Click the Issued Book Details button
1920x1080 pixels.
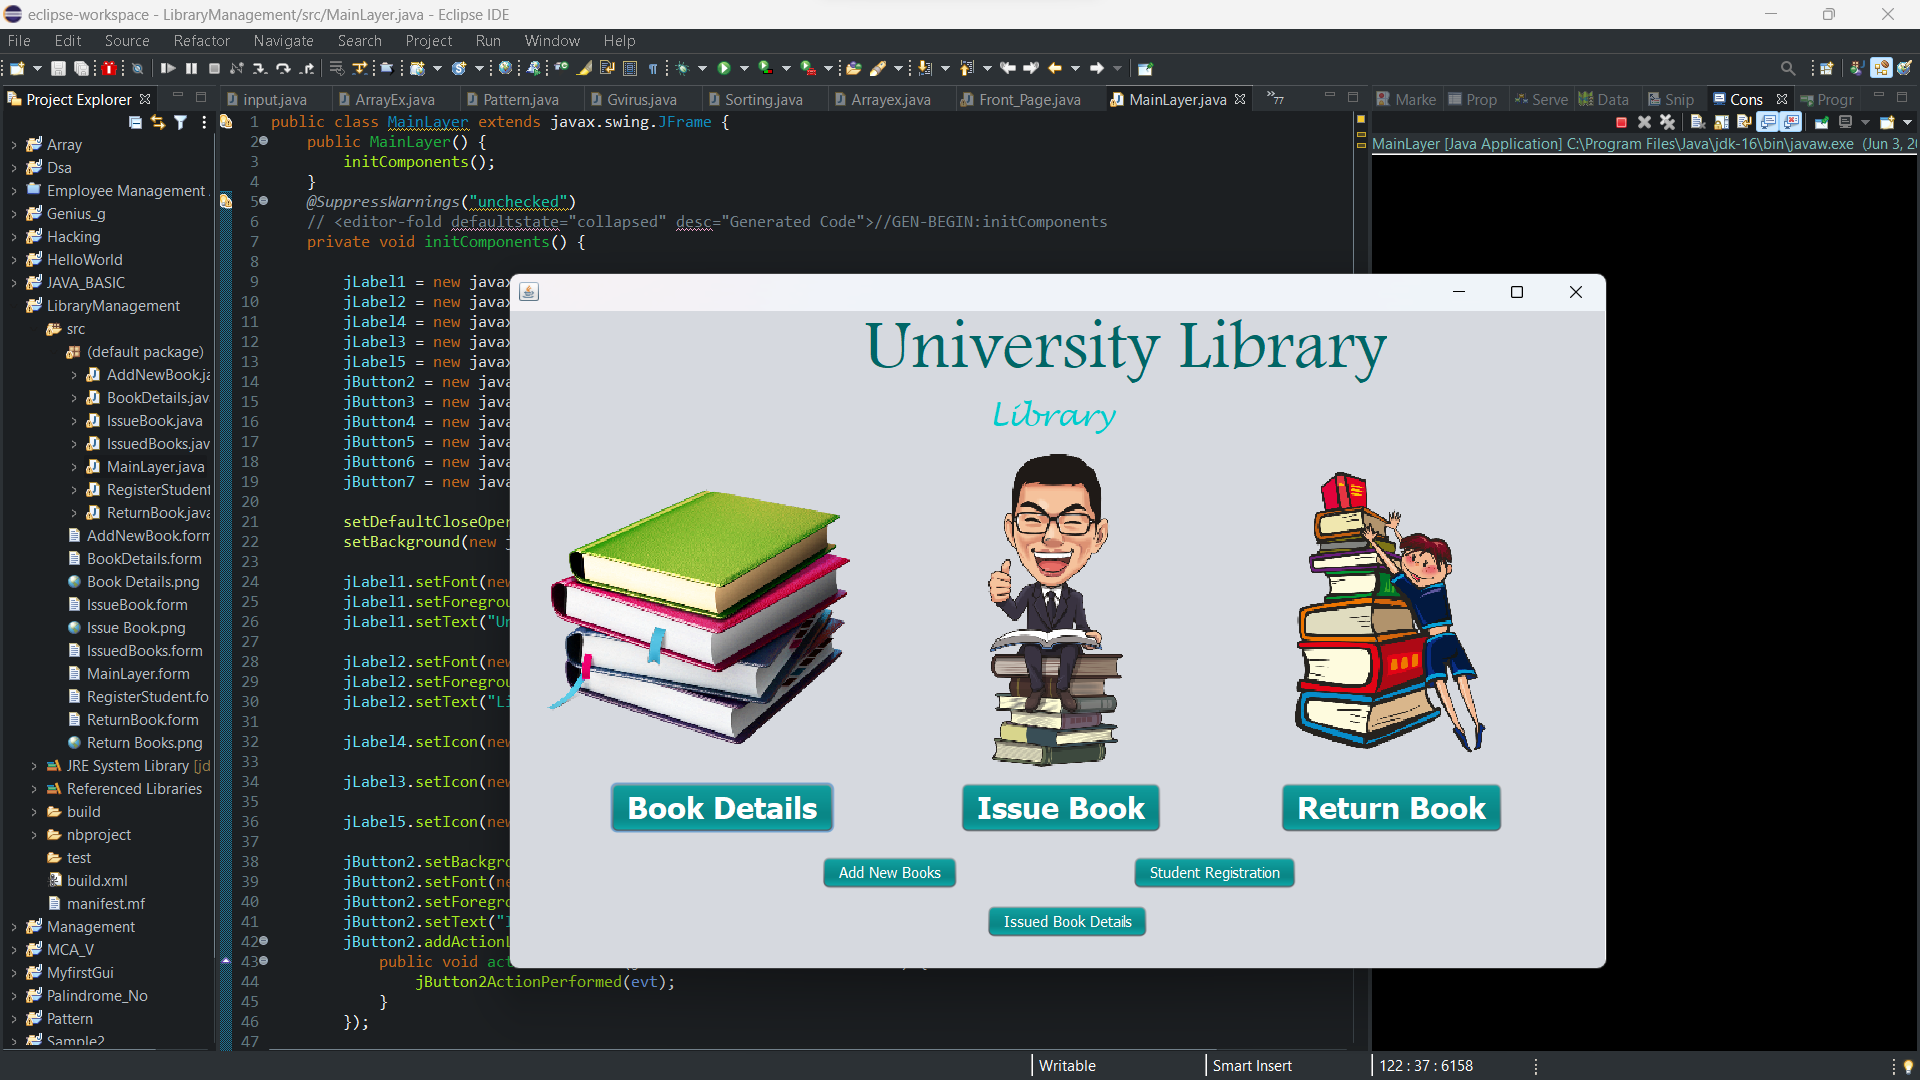click(1067, 920)
